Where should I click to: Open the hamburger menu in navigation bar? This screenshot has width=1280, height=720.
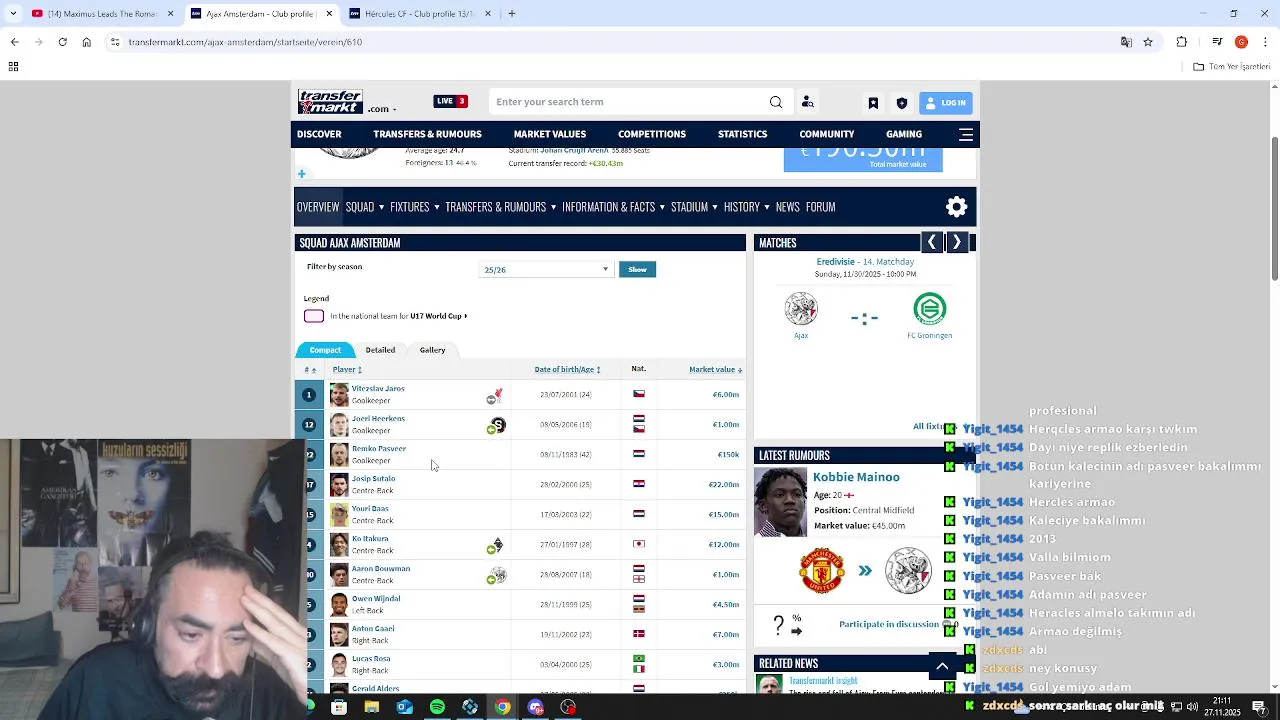(x=966, y=134)
